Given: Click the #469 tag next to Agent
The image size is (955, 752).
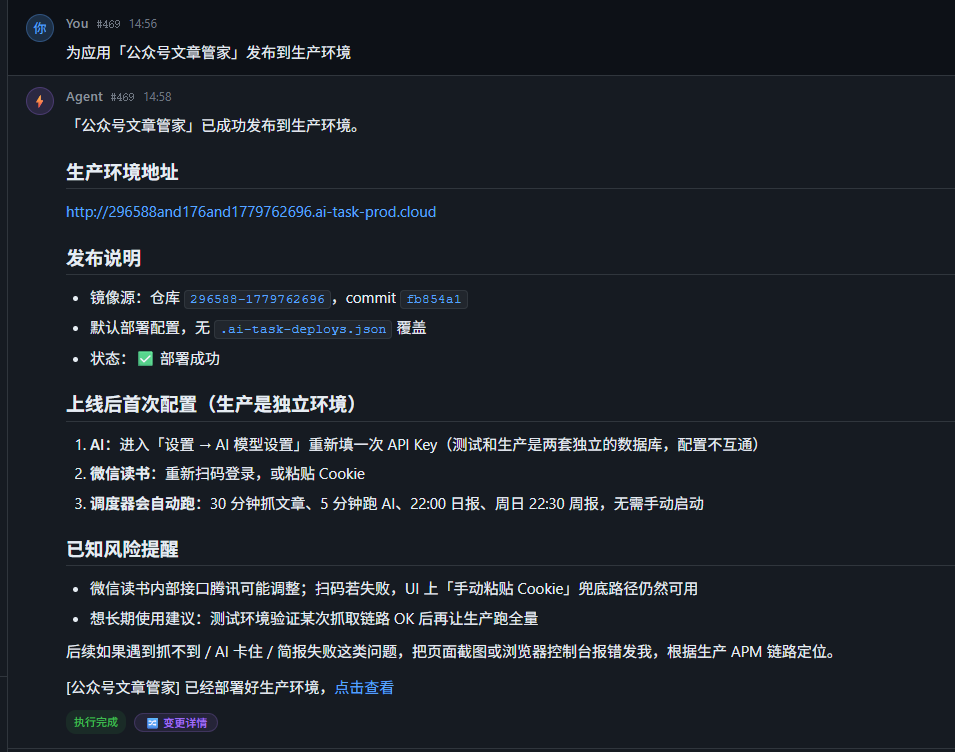Looking at the screenshot, I should 122,97.
